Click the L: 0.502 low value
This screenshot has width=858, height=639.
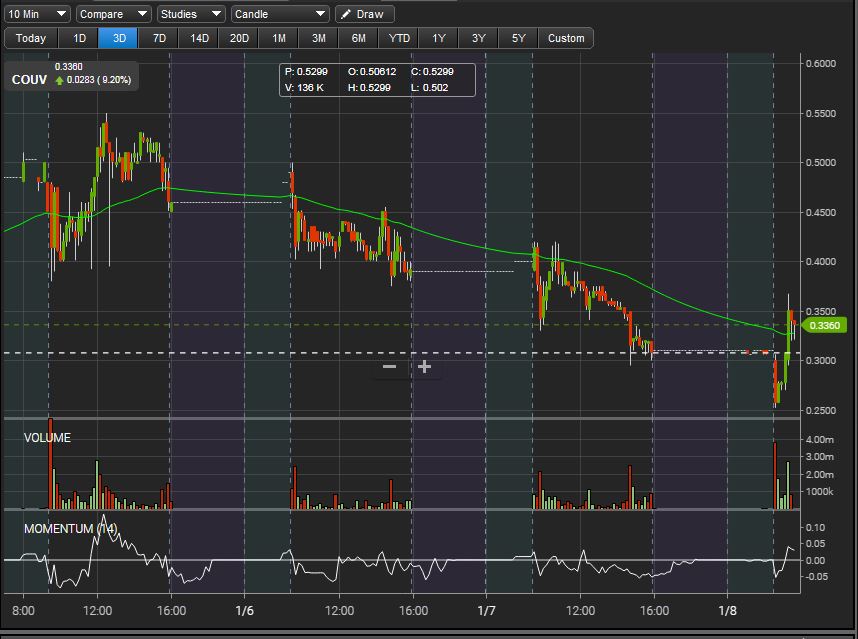tap(430, 88)
